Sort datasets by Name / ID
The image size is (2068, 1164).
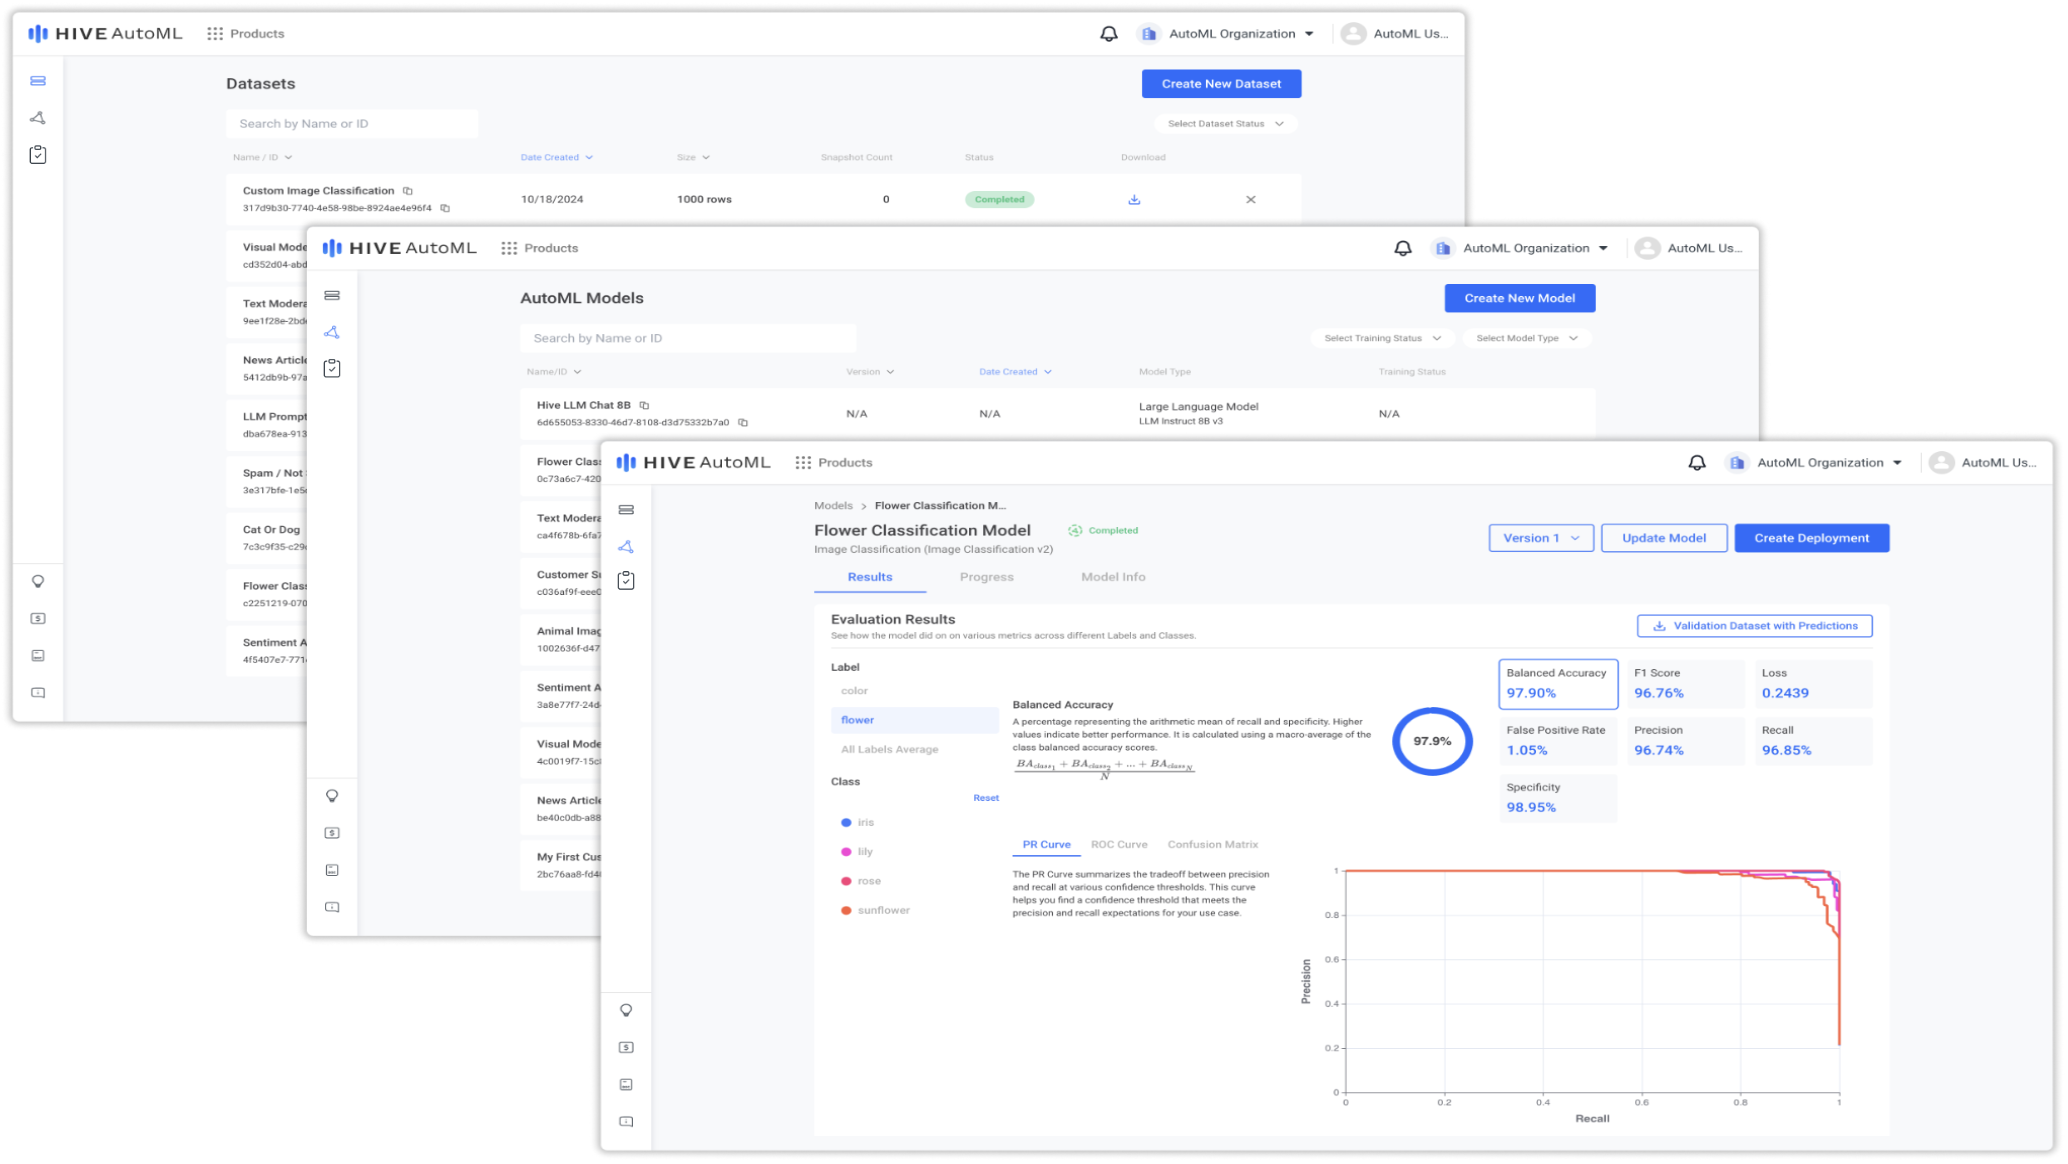click(x=262, y=158)
